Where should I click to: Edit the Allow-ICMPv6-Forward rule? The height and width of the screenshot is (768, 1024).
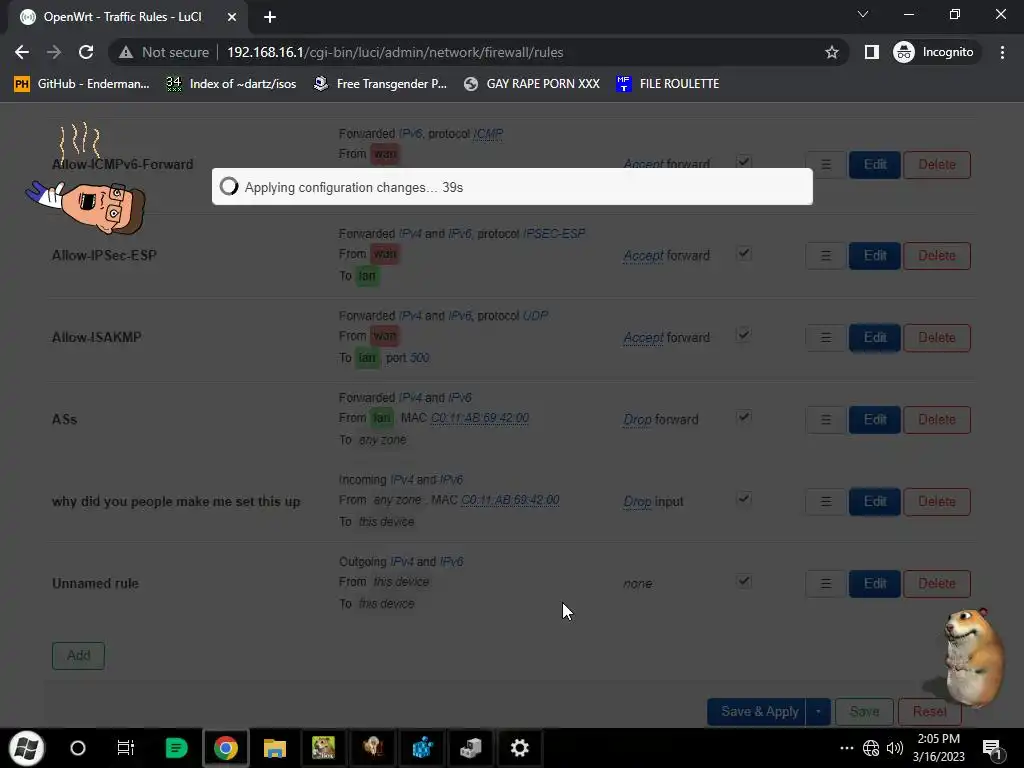click(874, 165)
